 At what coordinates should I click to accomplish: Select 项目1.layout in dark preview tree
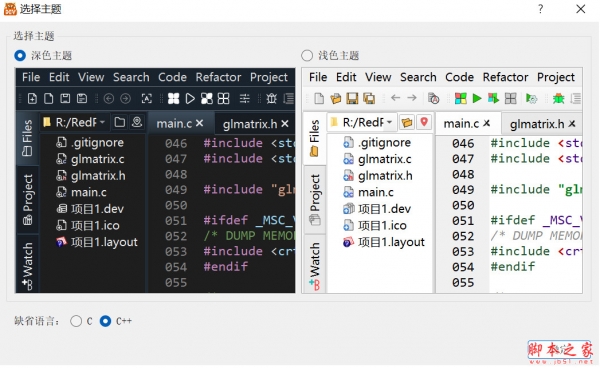coord(97,242)
